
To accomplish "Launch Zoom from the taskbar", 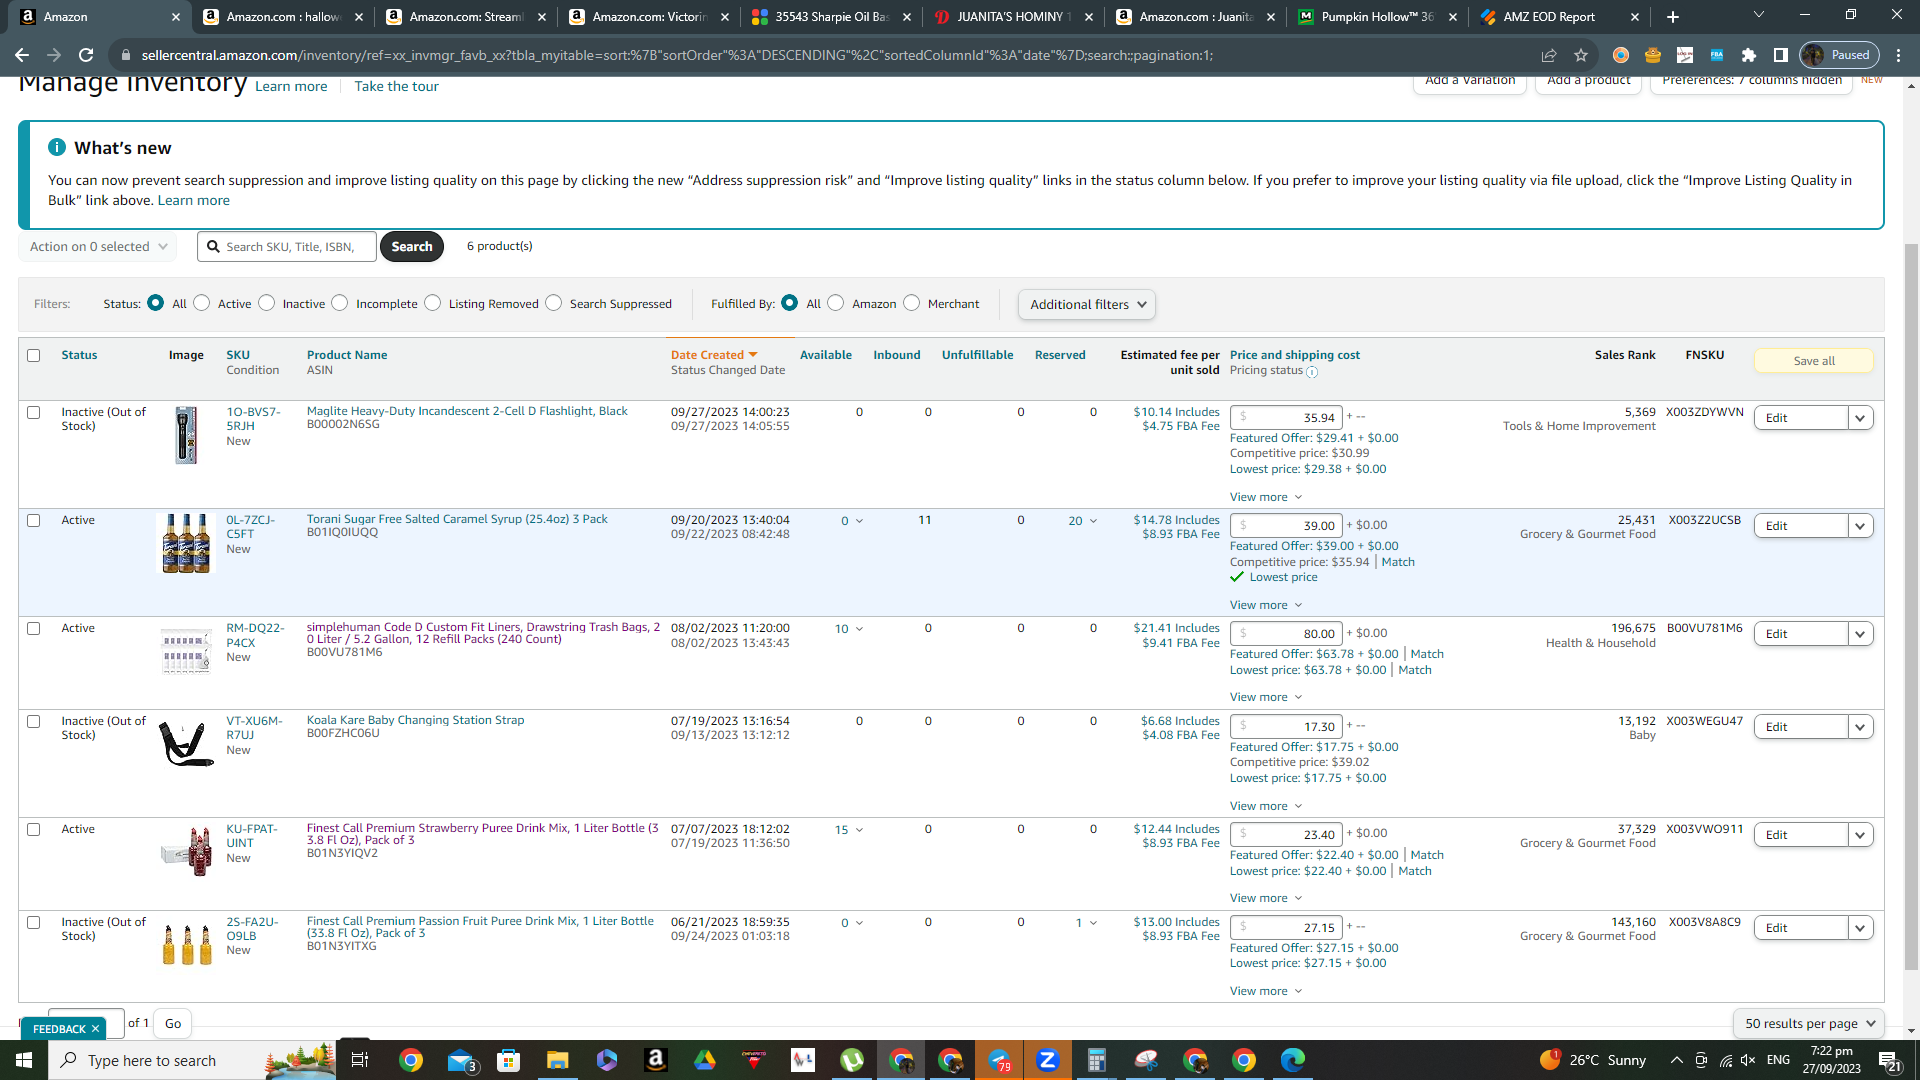I will click(x=1048, y=1060).
